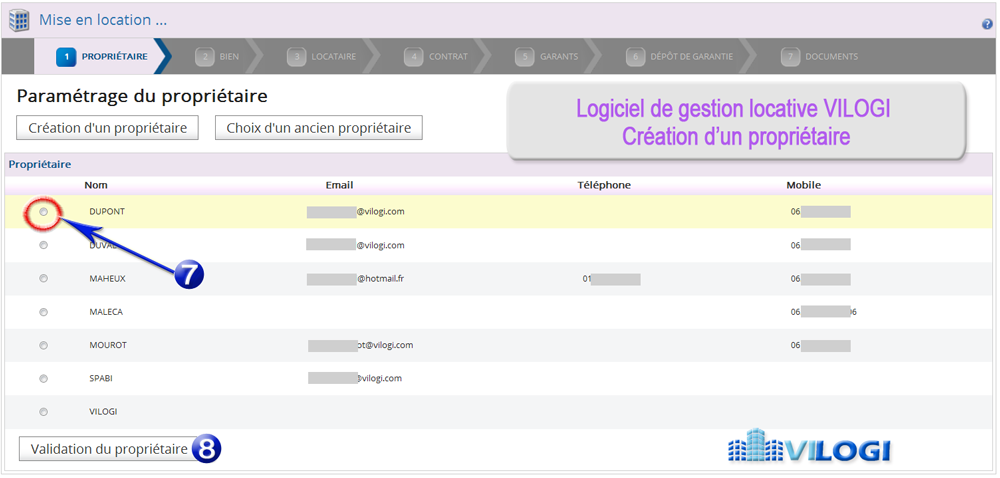Click the Téléphone column header

click(604, 185)
